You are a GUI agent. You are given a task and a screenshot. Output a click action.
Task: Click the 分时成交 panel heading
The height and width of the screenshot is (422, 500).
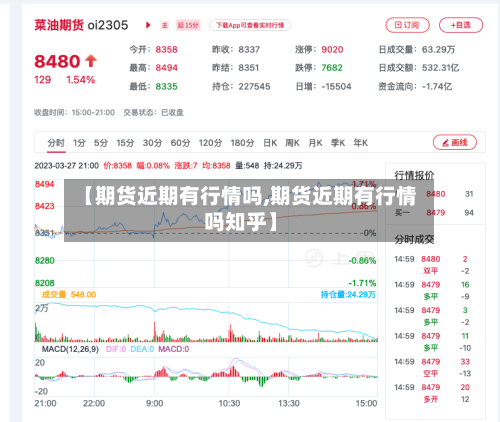tap(414, 239)
